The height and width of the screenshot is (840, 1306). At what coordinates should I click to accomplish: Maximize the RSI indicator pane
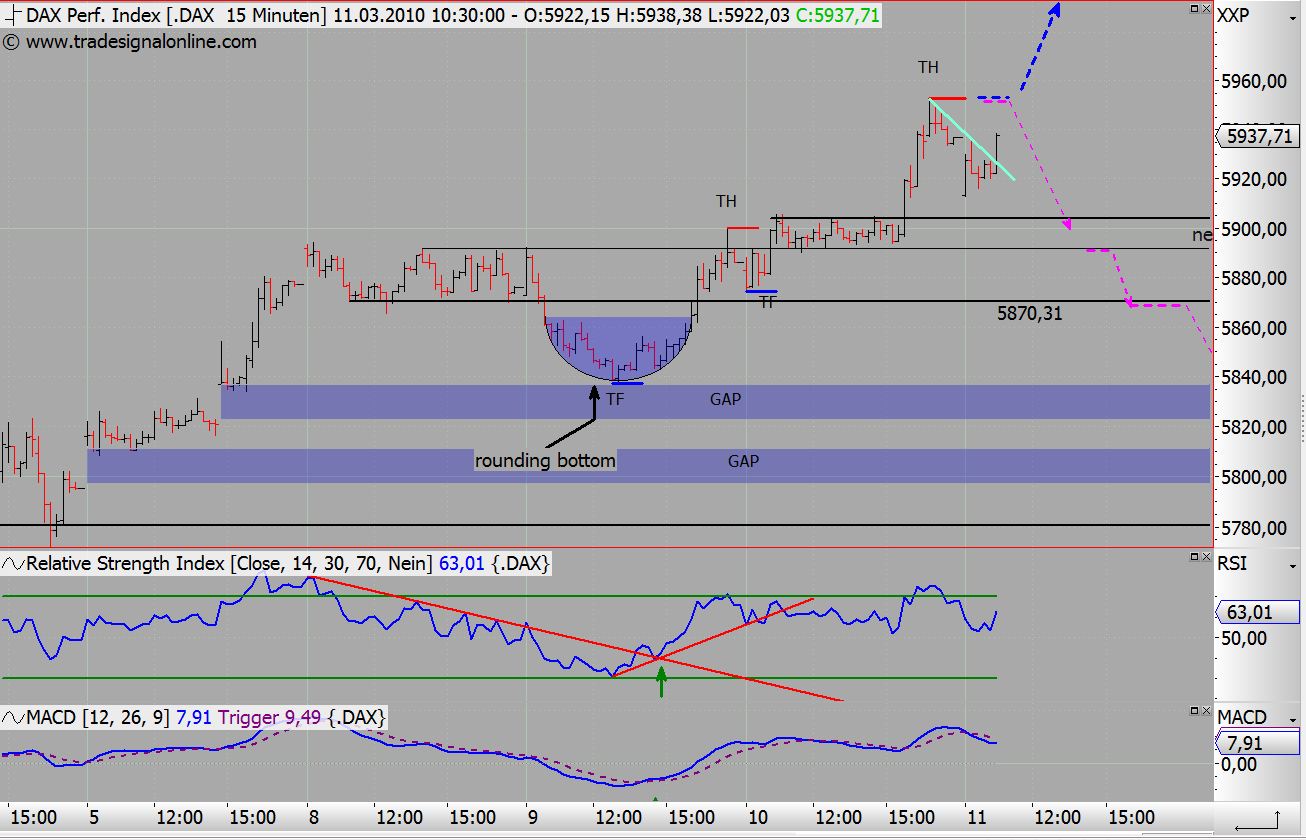coord(1194,556)
